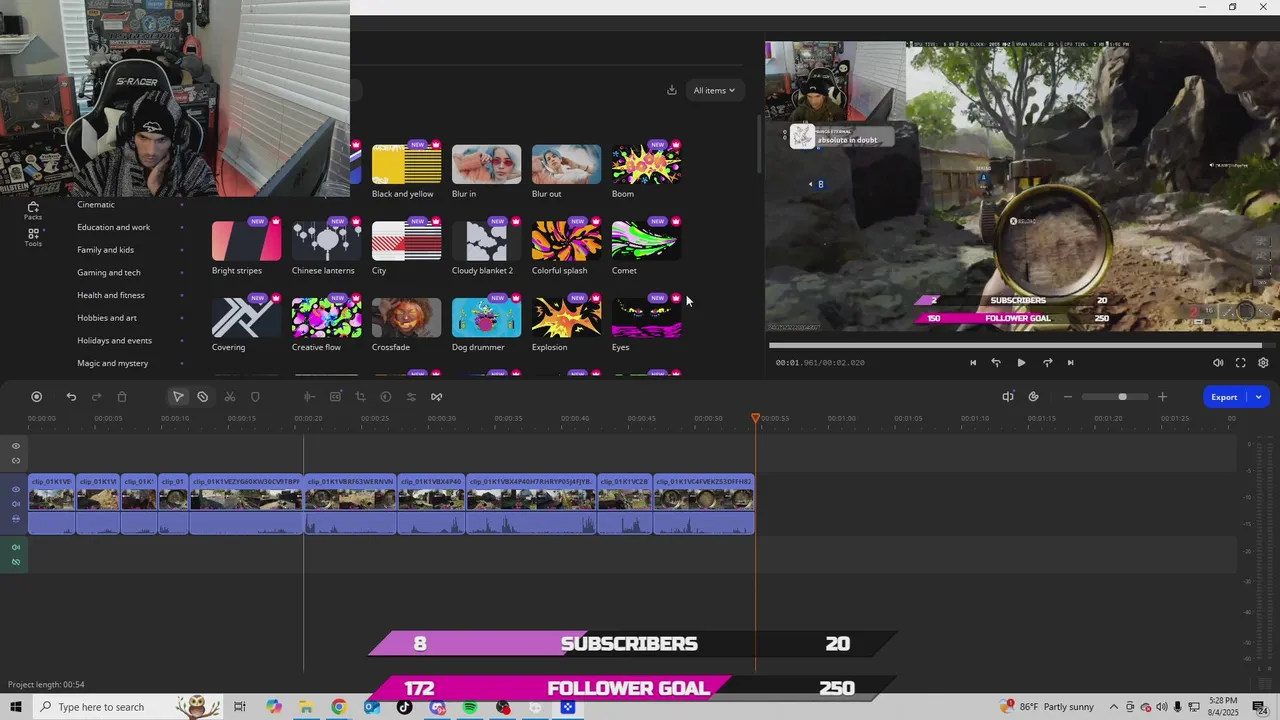Screen dimensions: 1280x720
Task: Open the timeline spiral auto-tool icon
Action: pos(1033,397)
